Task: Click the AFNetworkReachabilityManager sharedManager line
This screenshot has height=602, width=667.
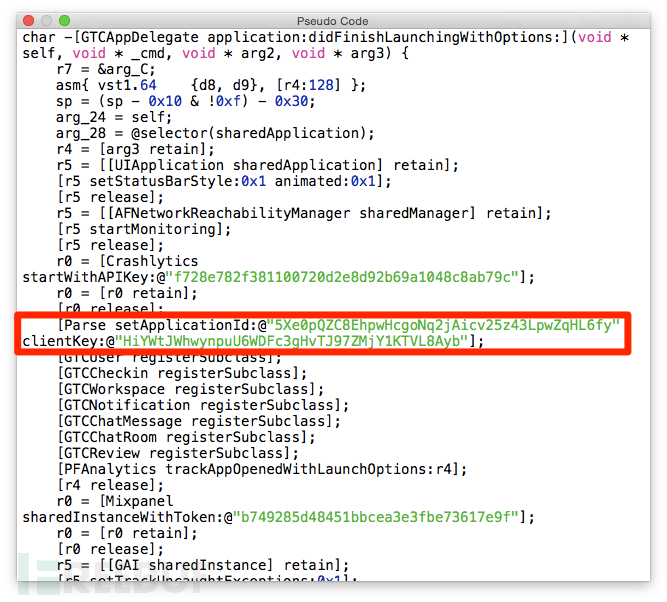Action: 303,213
